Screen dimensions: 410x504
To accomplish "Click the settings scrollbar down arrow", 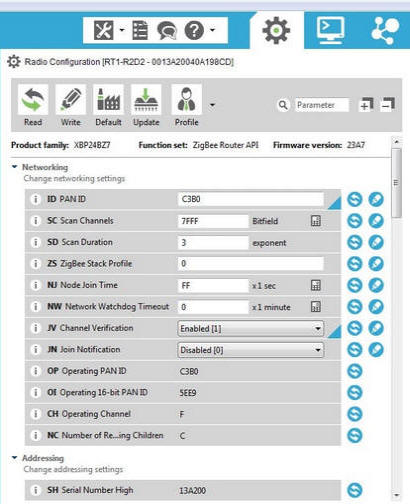I will [396, 495].
